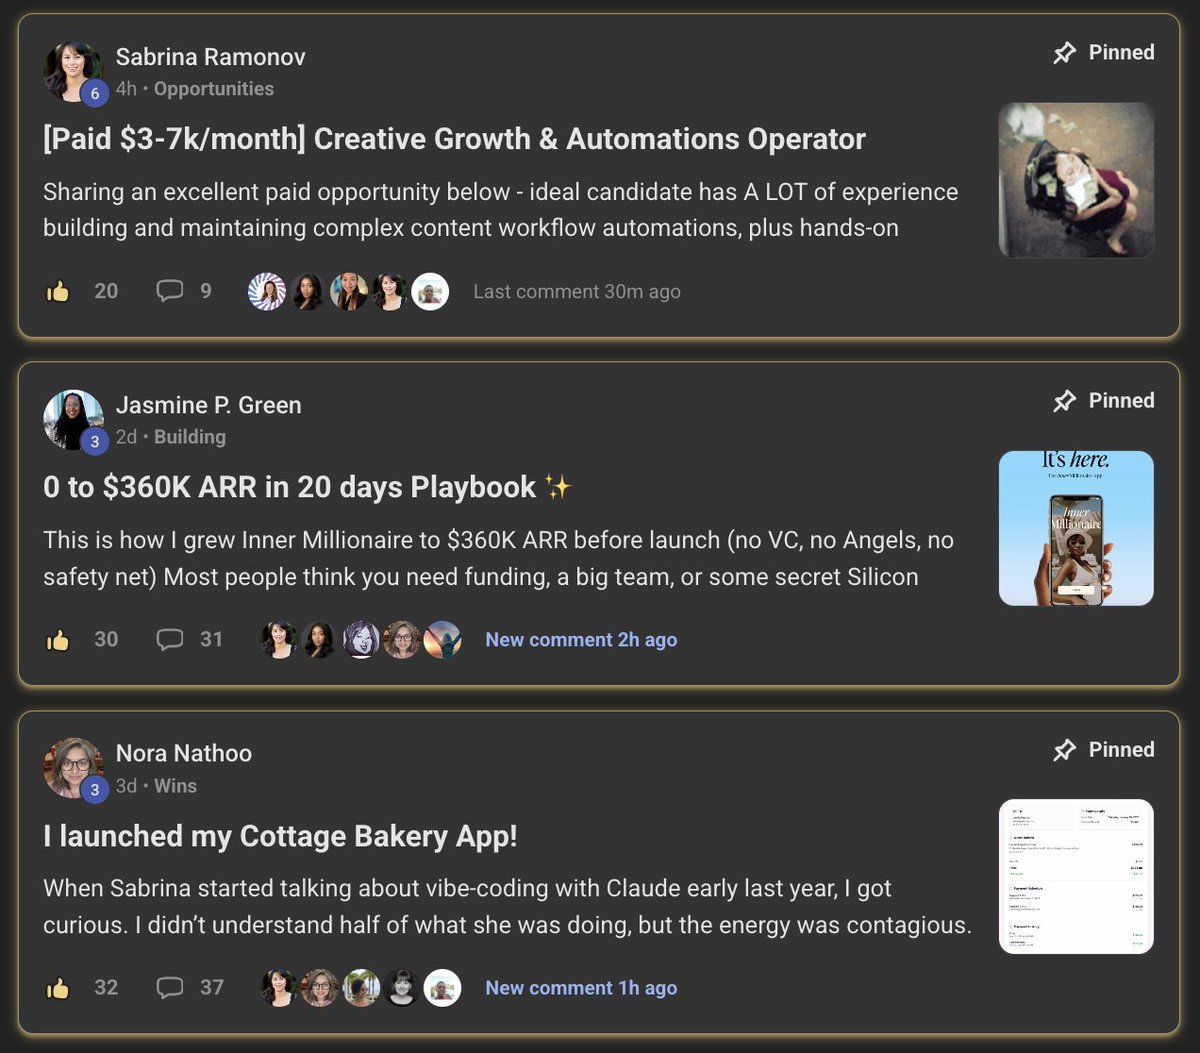The height and width of the screenshot is (1053, 1200).
Task: Click New comment 1h ago on Nora's post
Action: point(581,987)
